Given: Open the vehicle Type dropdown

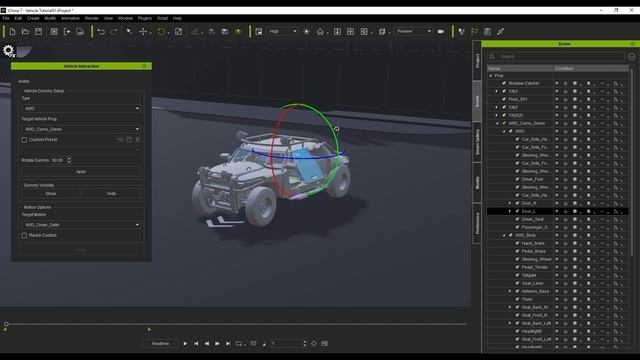Looking at the screenshot, I should [x=81, y=109].
